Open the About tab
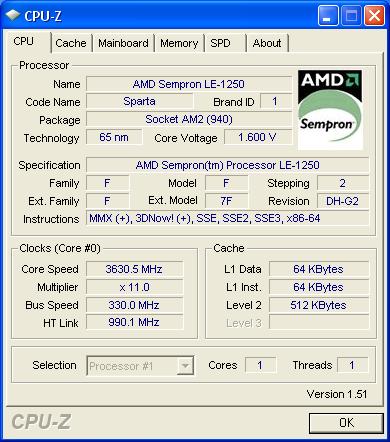The width and height of the screenshot is (390, 442). [x=267, y=43]
